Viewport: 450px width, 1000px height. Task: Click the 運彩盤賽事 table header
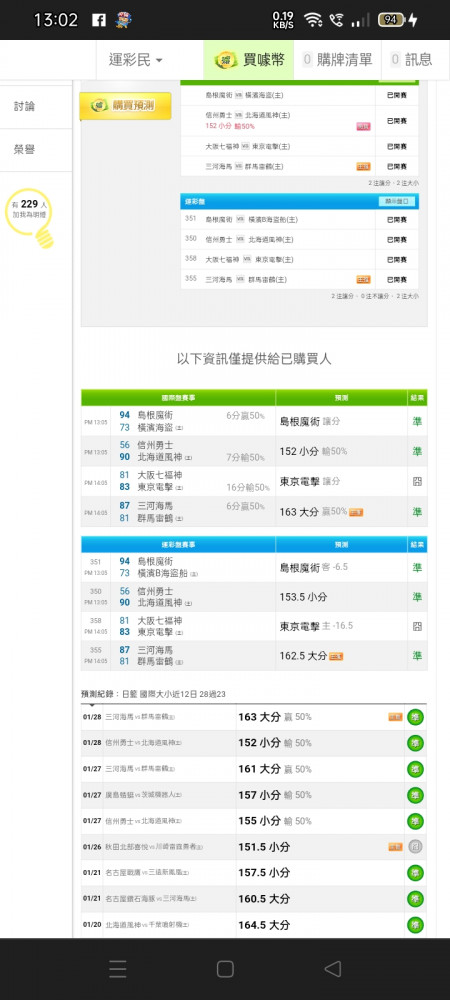178,545
